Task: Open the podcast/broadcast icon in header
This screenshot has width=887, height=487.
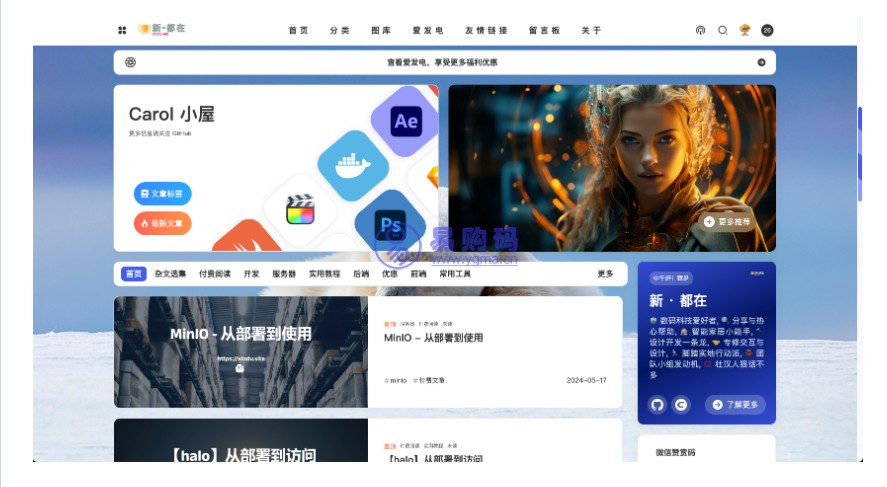Action: click(700, 30)
